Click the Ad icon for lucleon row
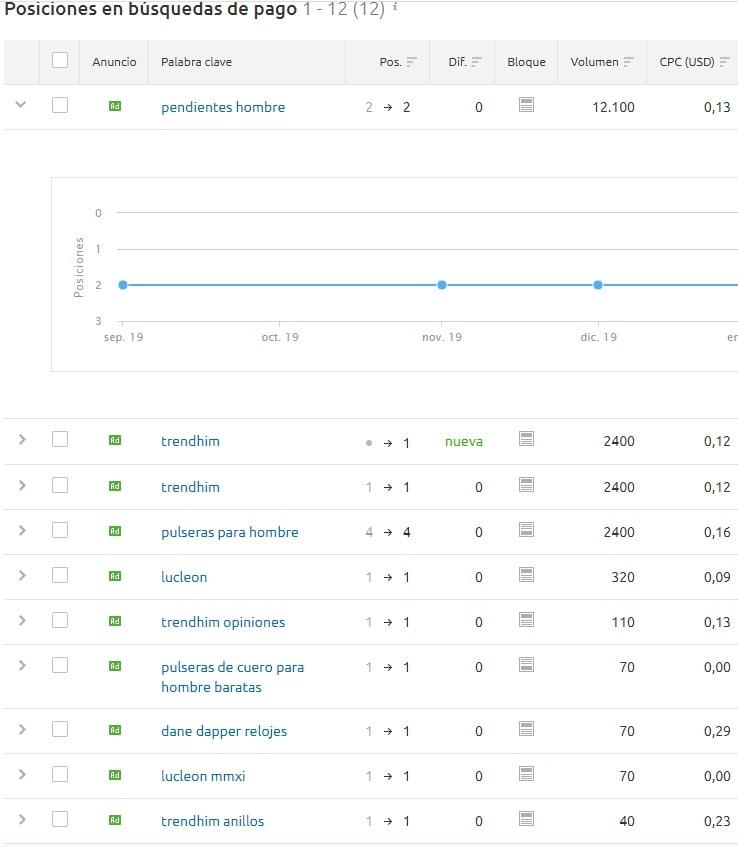The image size is (738, 847). [115, 576]
